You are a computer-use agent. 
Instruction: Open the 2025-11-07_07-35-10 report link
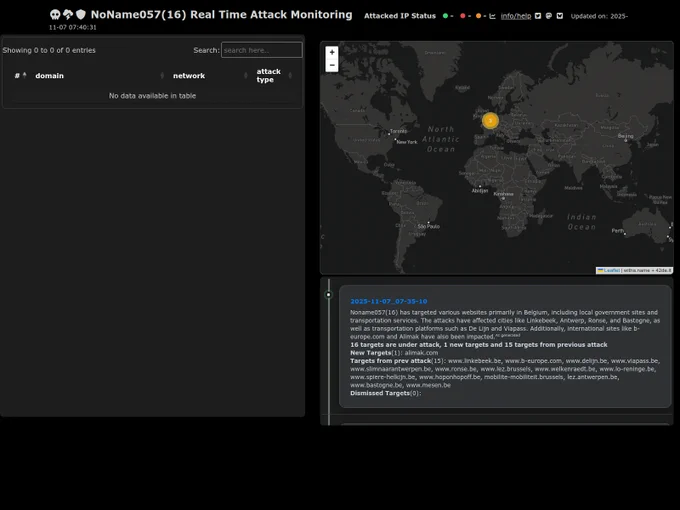(389, 301)
